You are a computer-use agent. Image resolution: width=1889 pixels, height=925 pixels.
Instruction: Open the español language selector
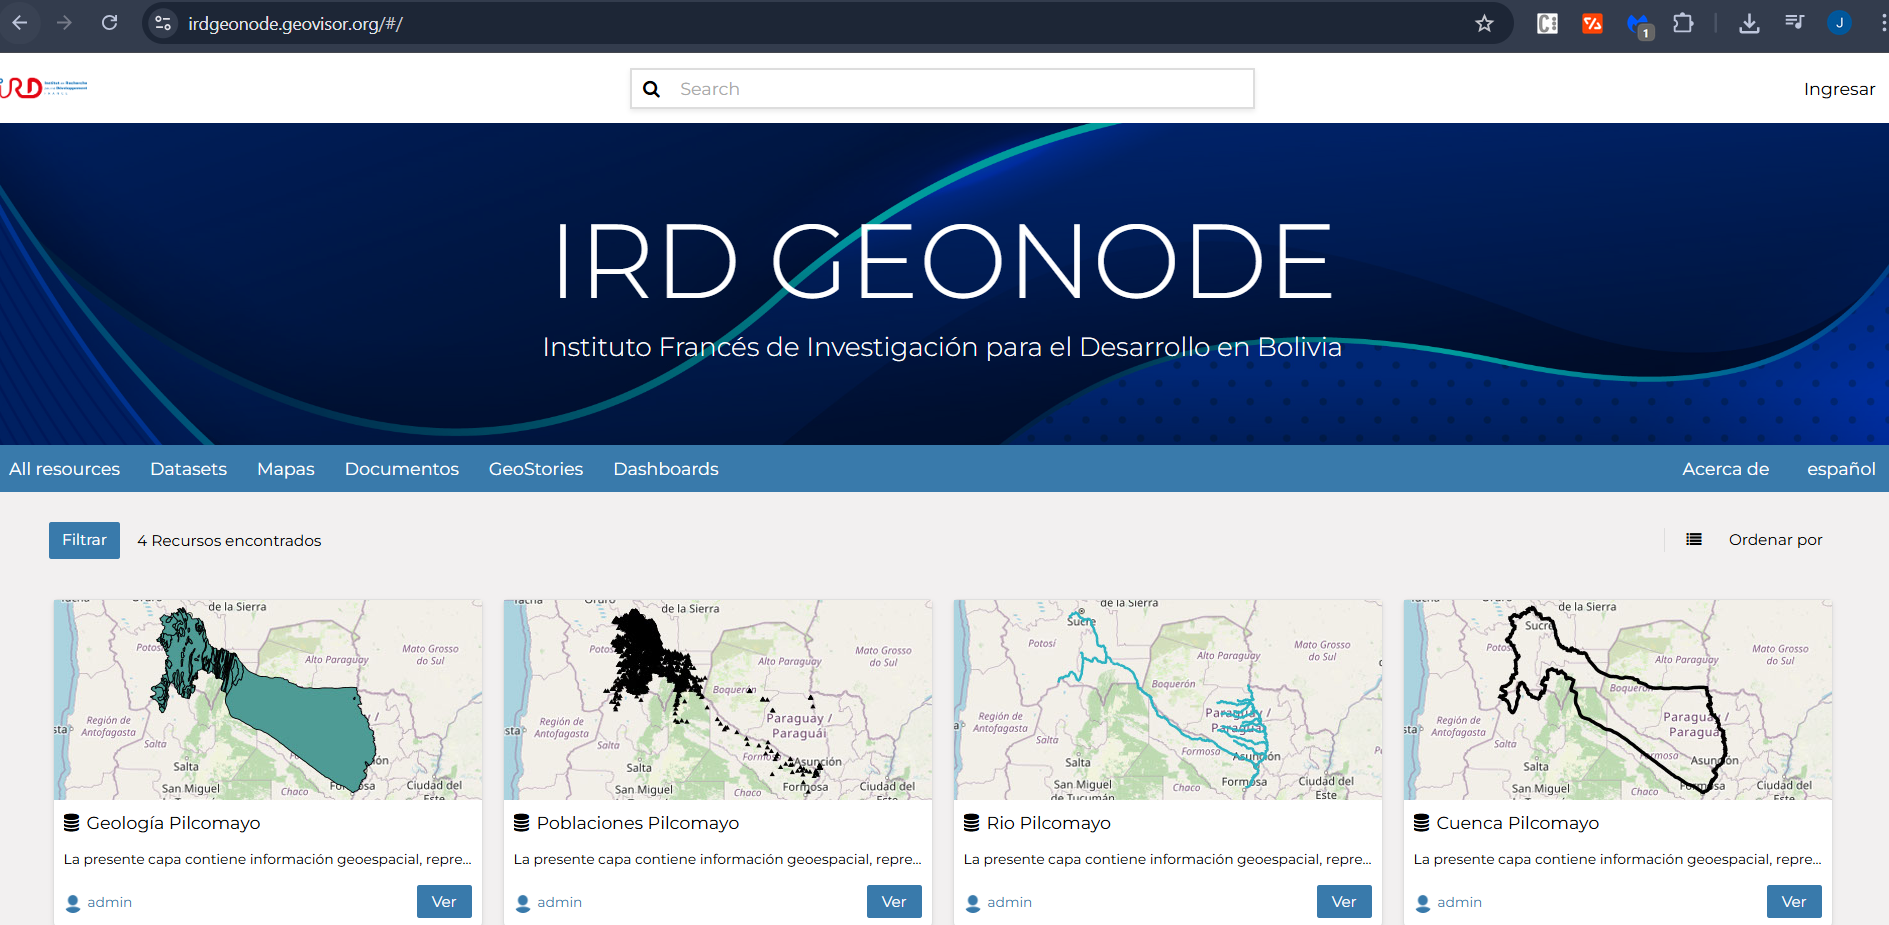[x=1840, y=468]
